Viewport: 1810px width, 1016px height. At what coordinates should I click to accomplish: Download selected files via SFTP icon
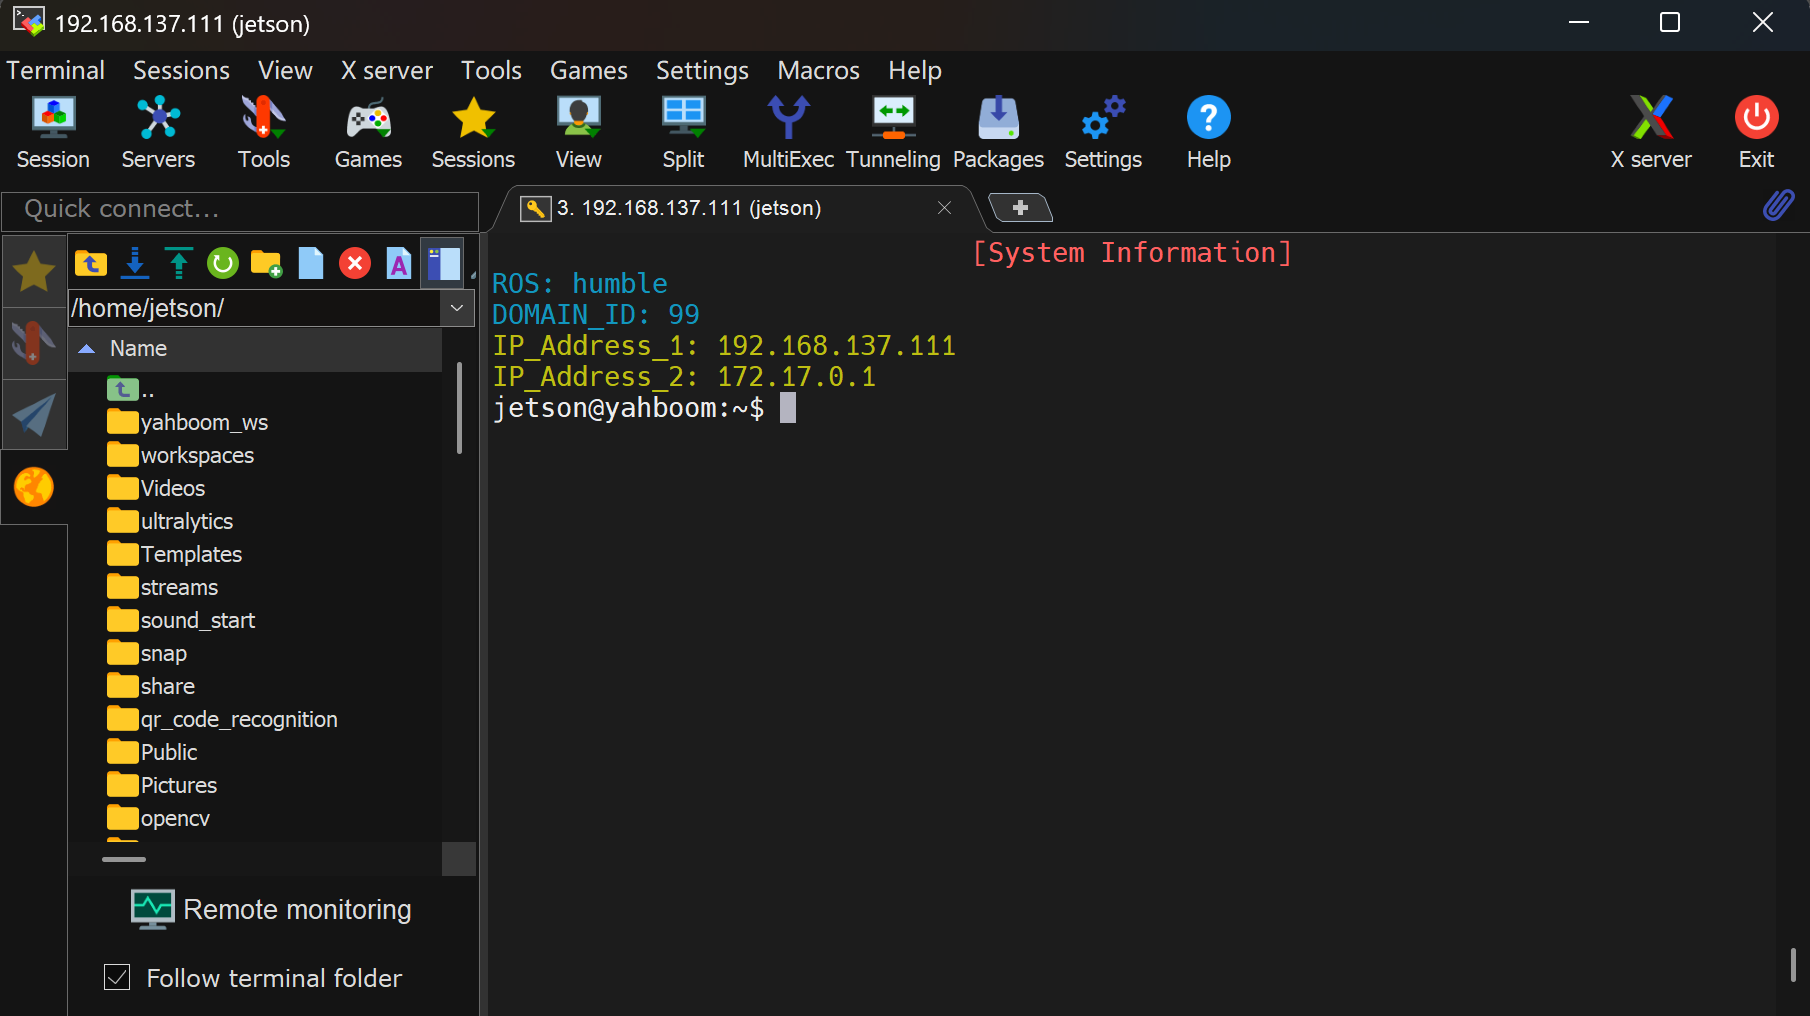point(135,263)
